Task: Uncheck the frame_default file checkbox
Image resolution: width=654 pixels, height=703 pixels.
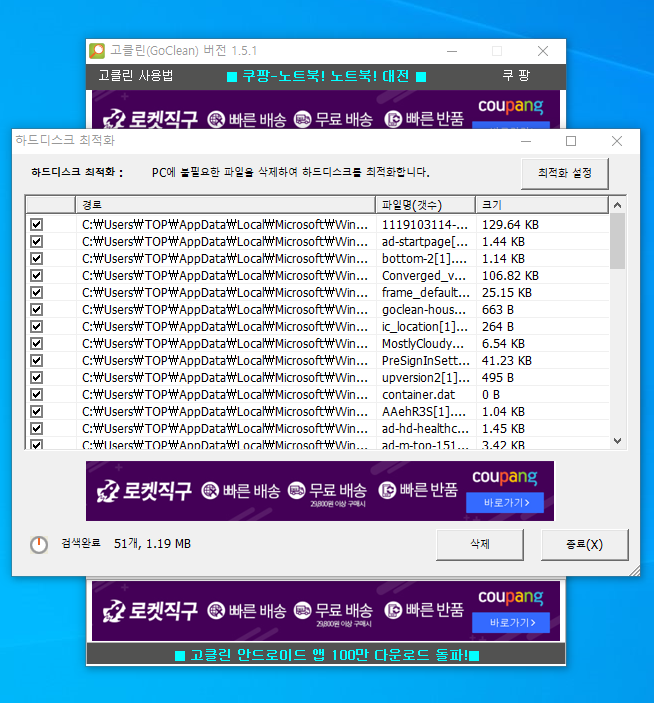Action: click(36, 292)
